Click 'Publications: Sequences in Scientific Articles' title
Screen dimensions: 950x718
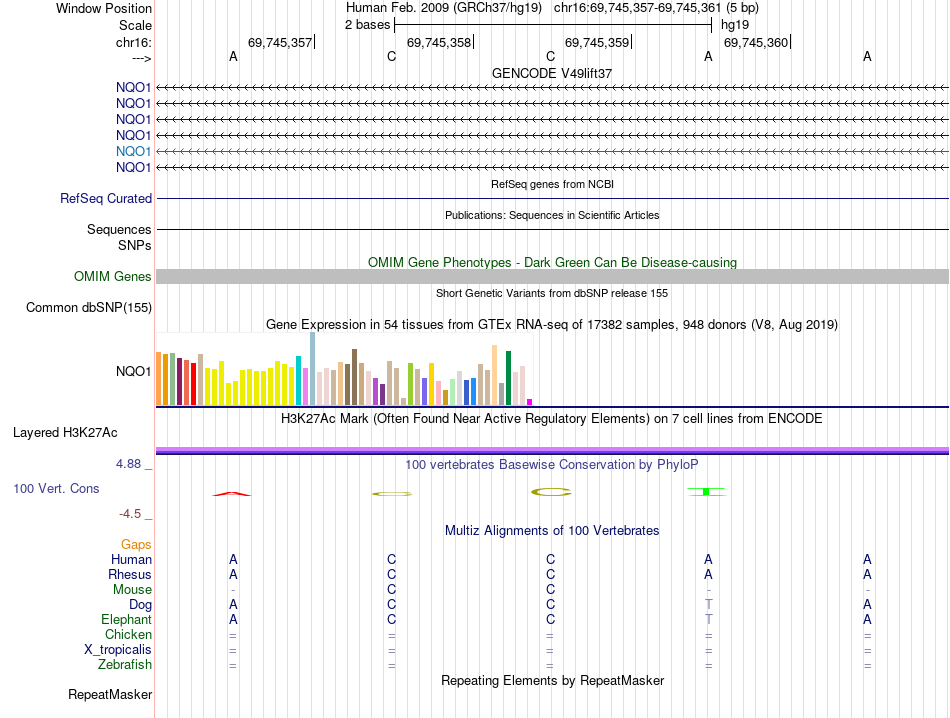(x=552, y=215)
